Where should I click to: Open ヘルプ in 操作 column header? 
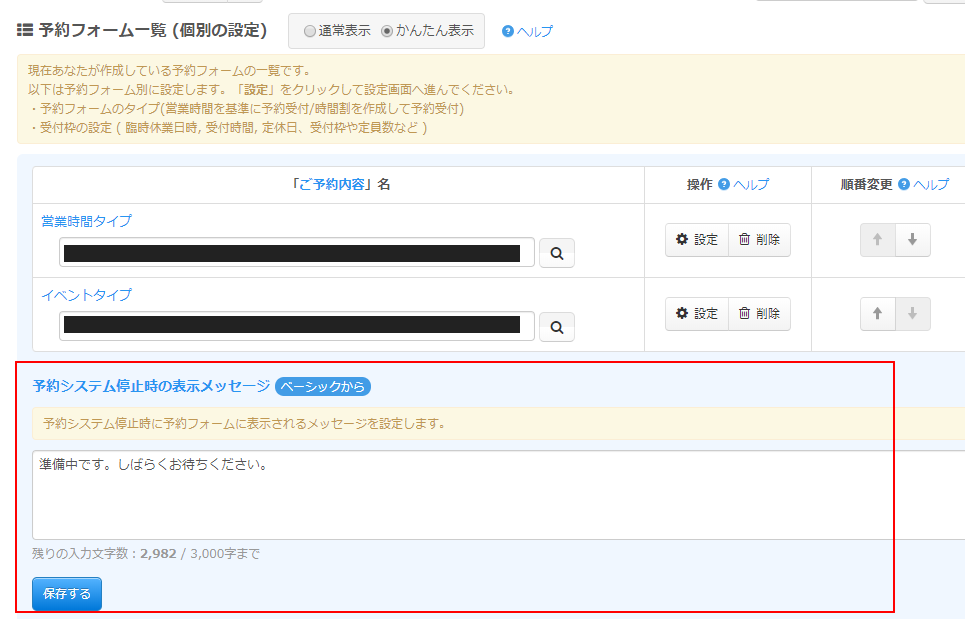pos(744,185)
